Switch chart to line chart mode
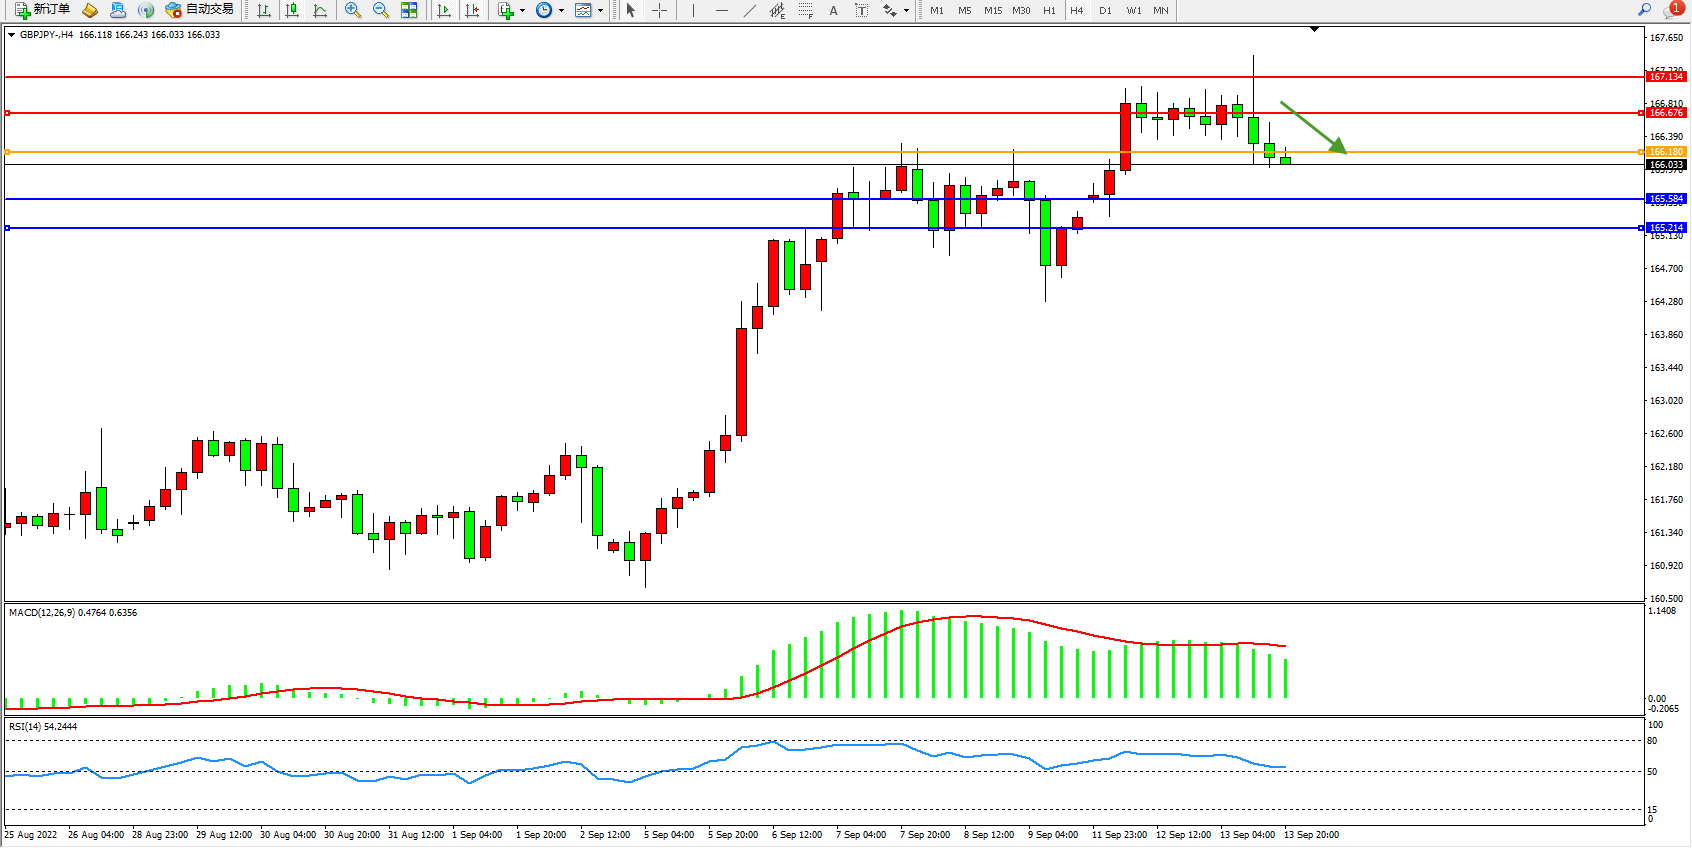The width and height of the screenshot is (1692, 848). point(320,10)
